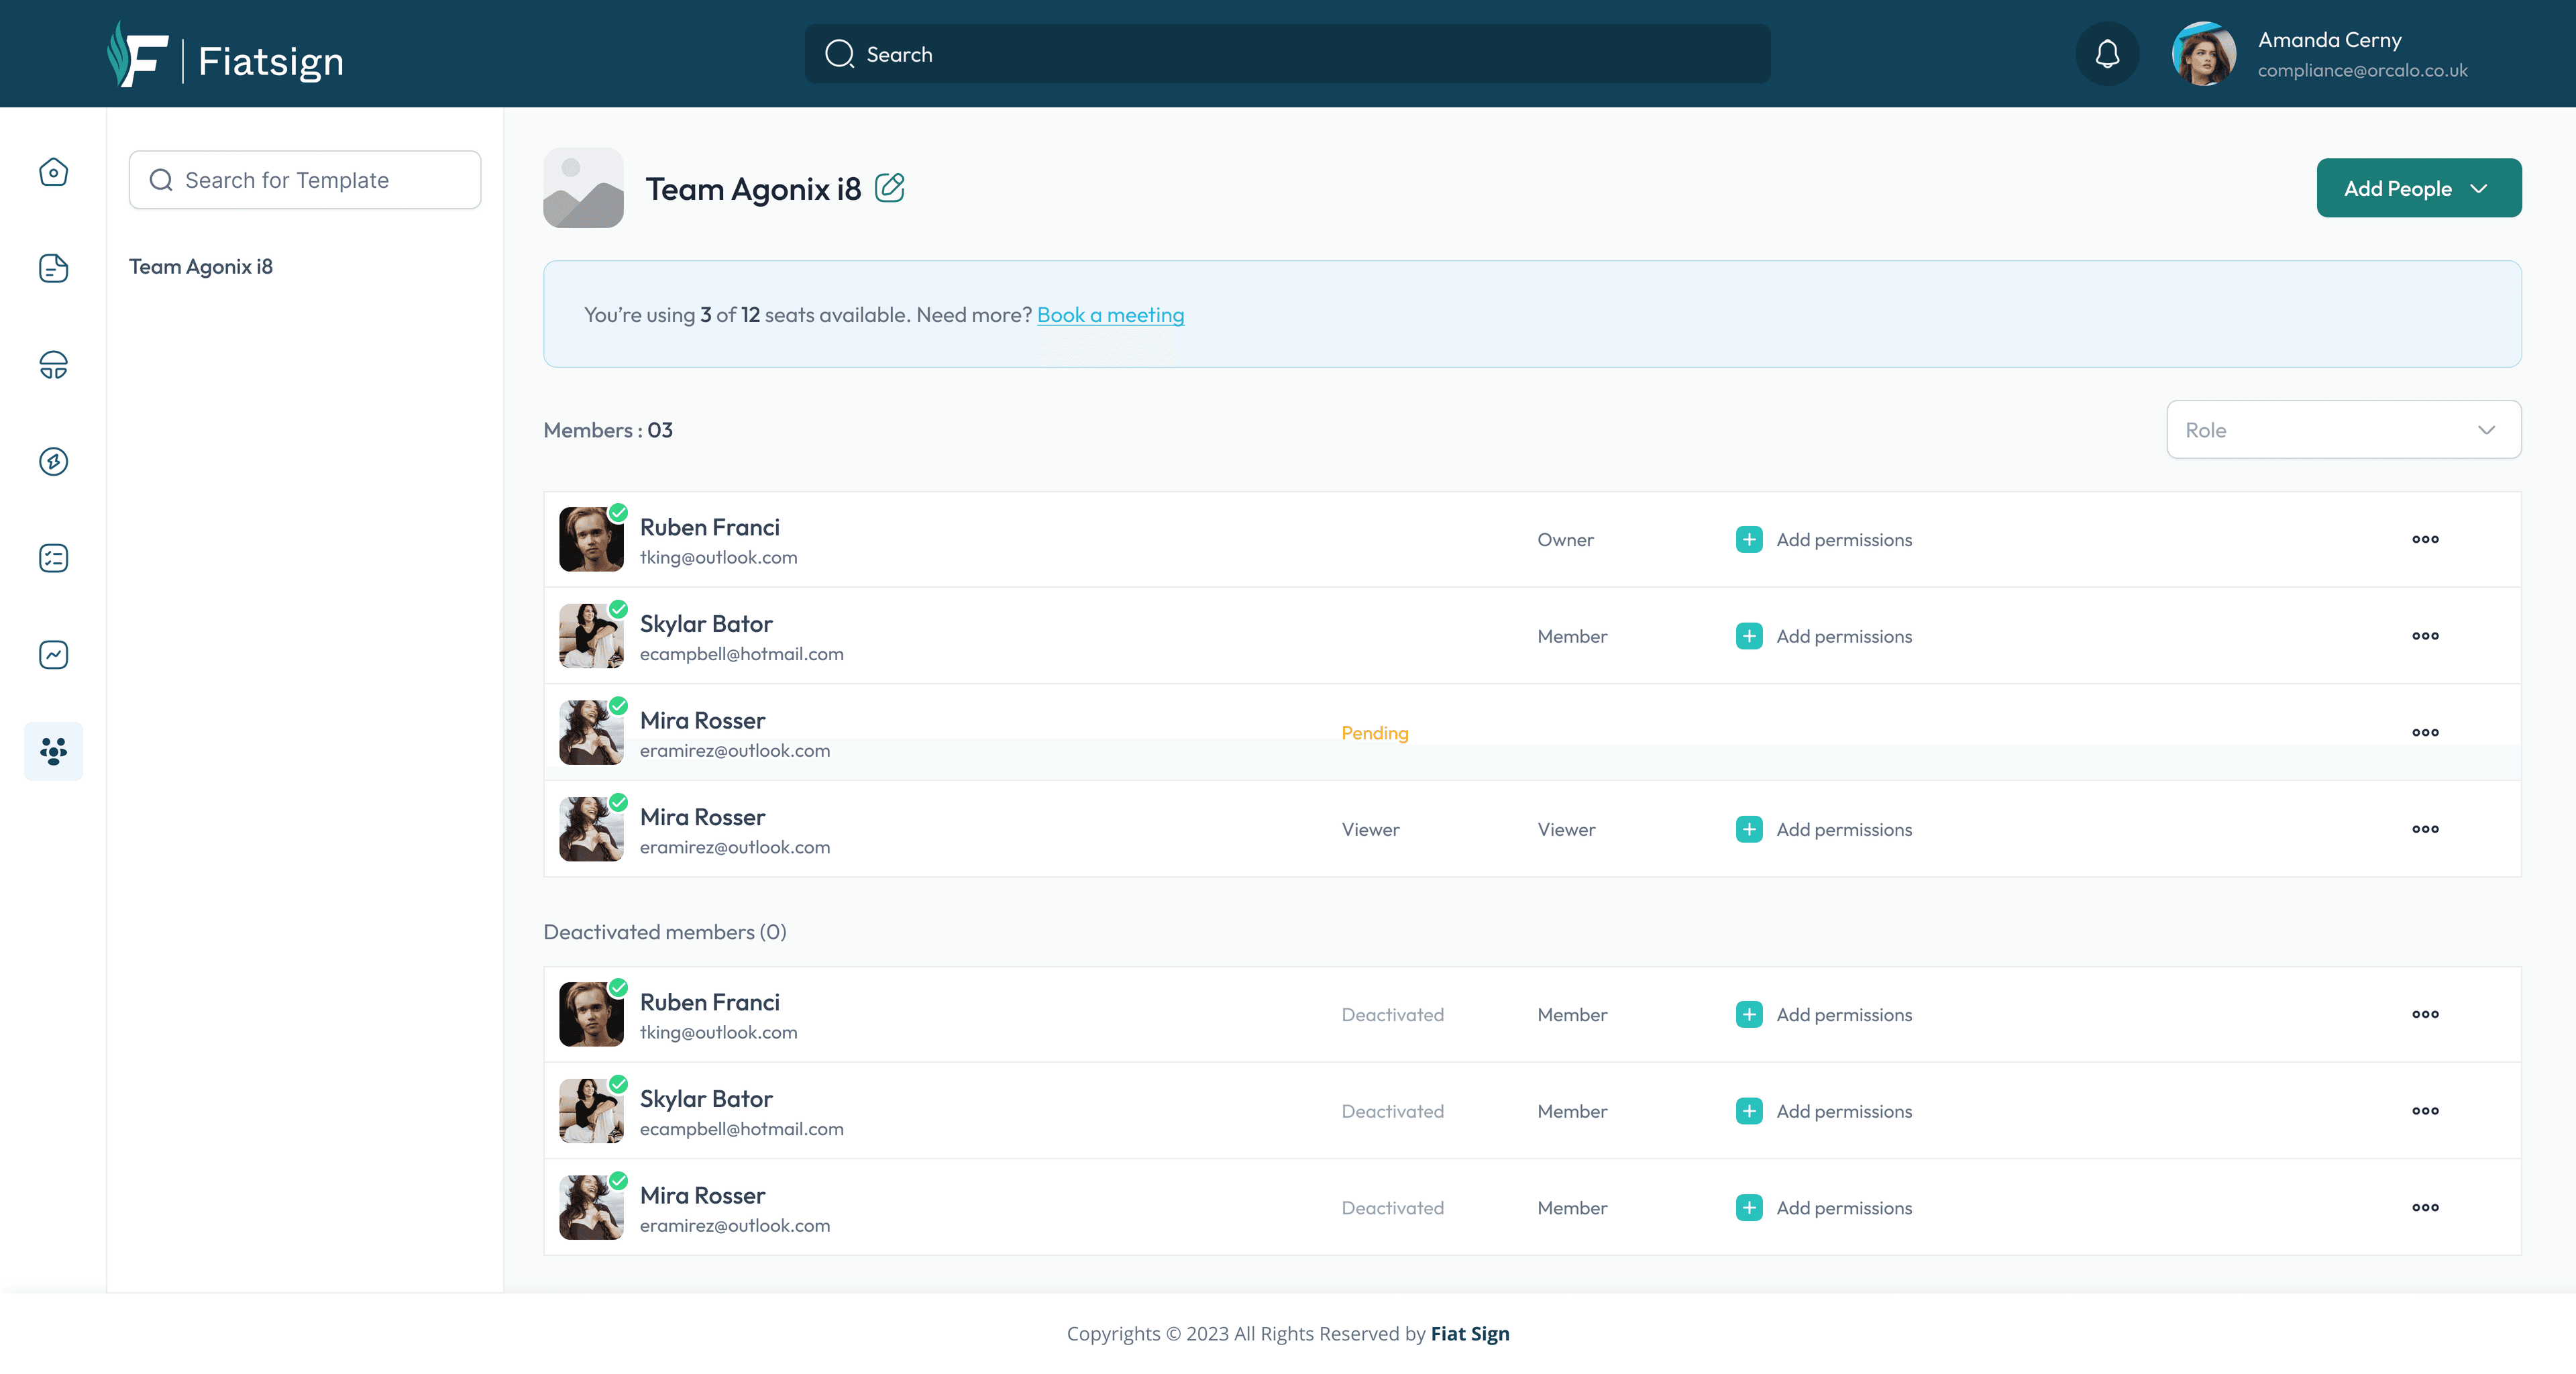Open more options for deactivated Ruben Franci
This screenshot has height=1374, width=2576.
tap(2425, 1015)
